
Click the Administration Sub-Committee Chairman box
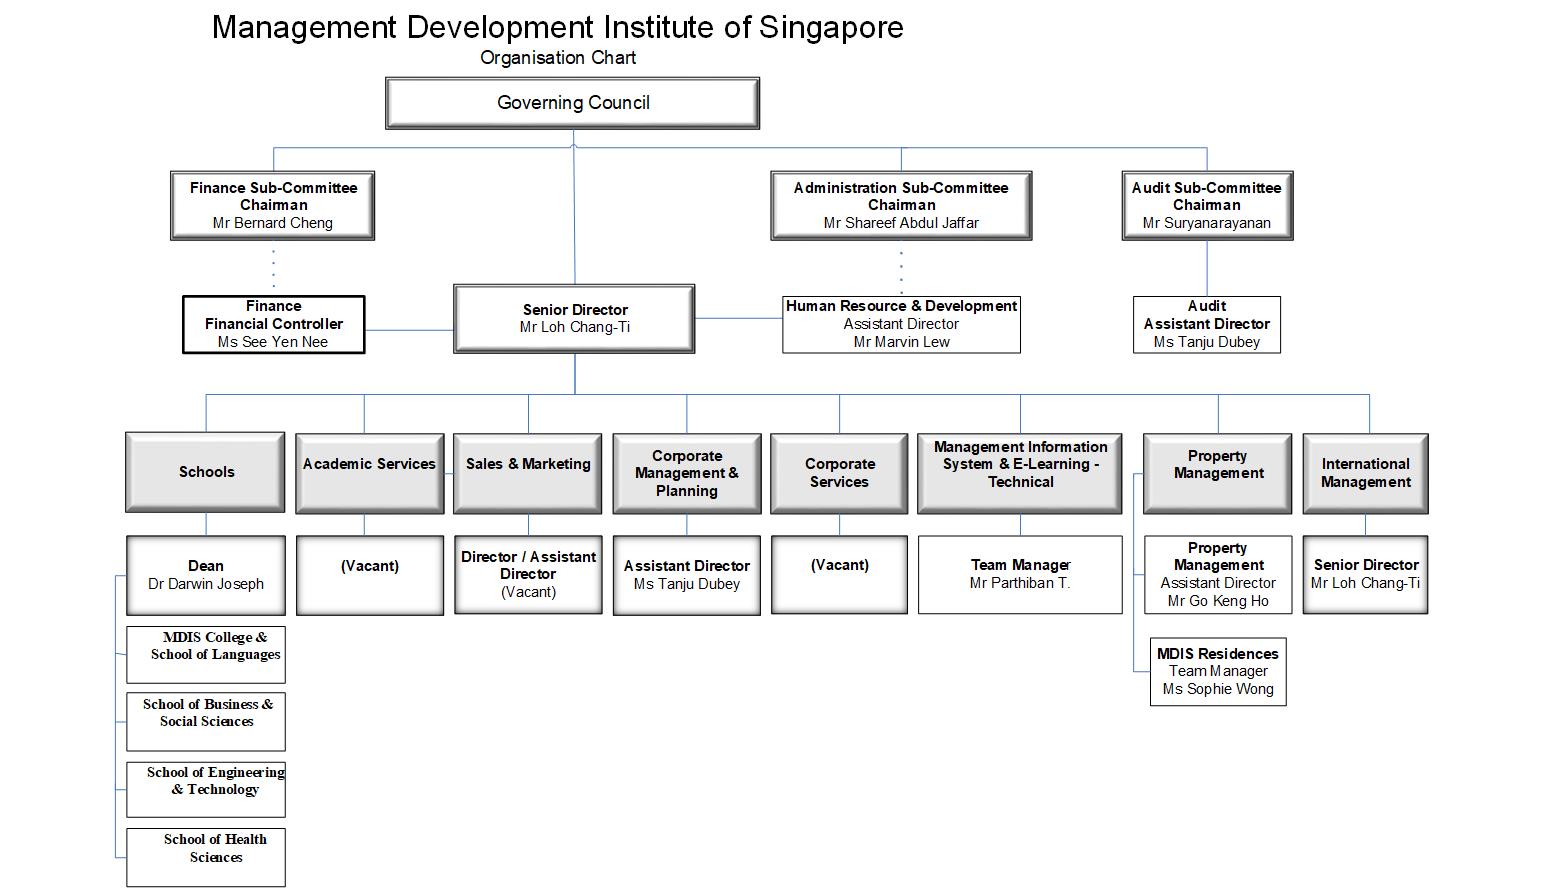pyautogui.click(x=901, y=205)
